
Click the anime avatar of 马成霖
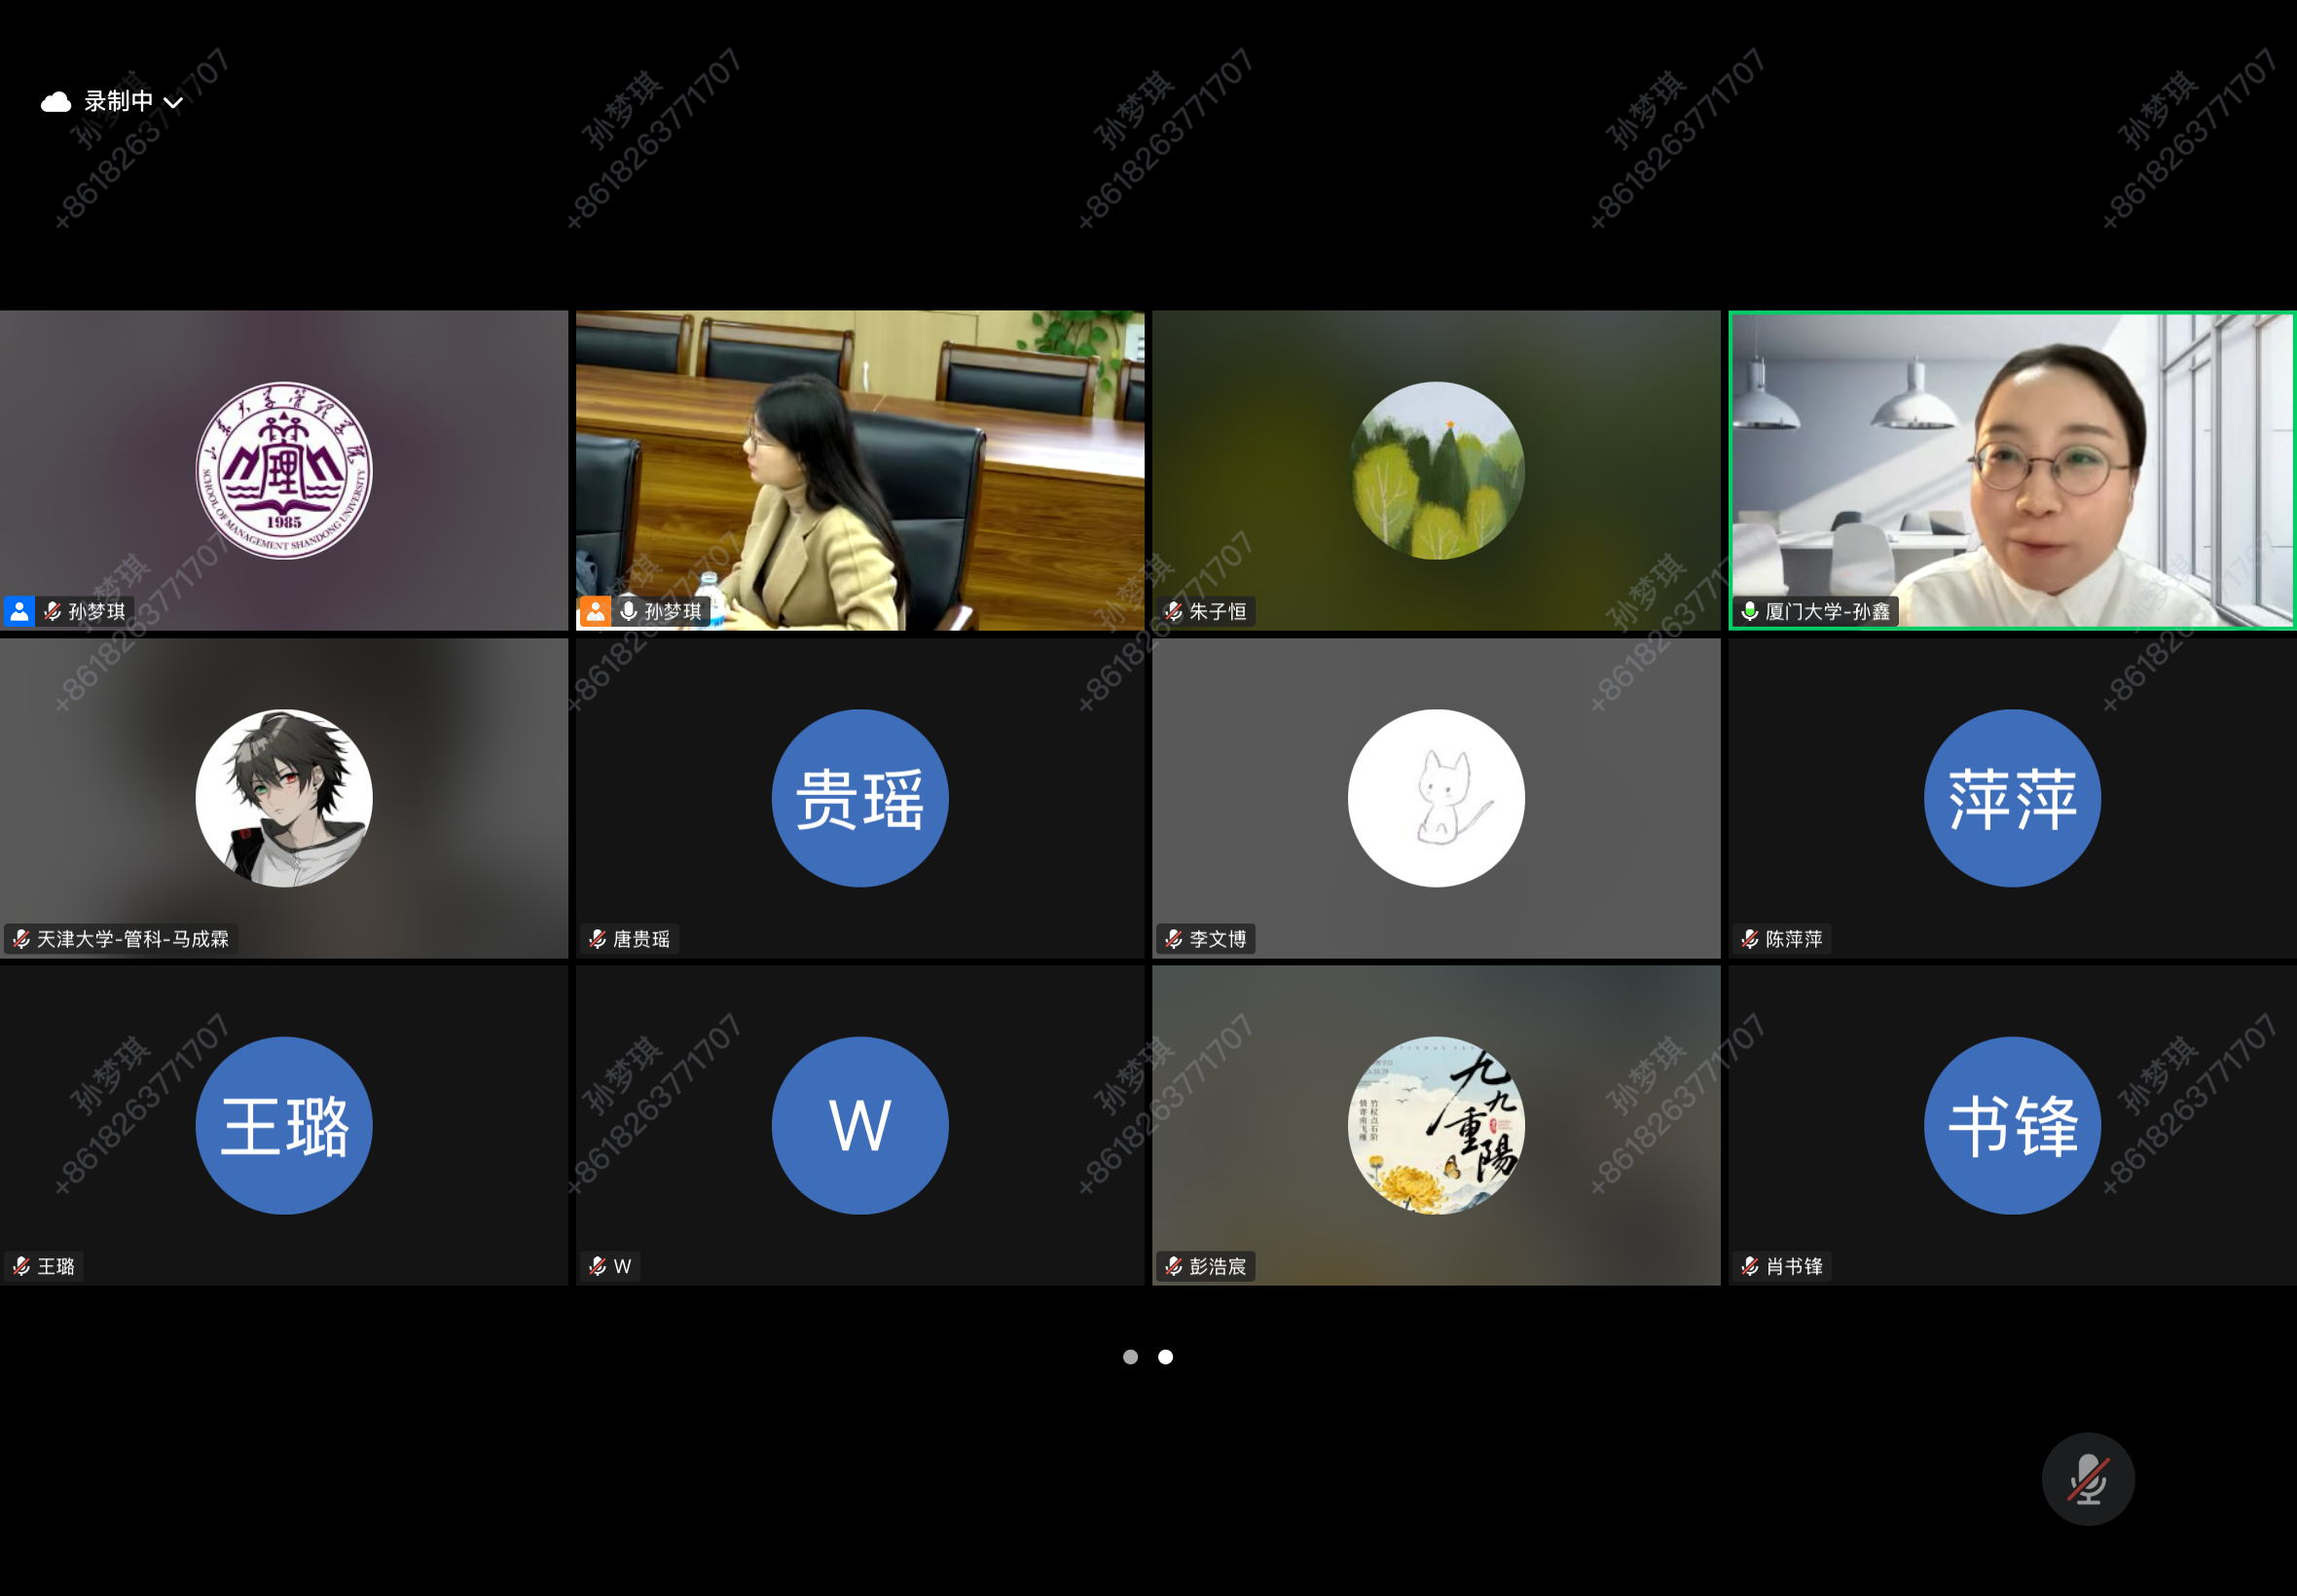284,798
